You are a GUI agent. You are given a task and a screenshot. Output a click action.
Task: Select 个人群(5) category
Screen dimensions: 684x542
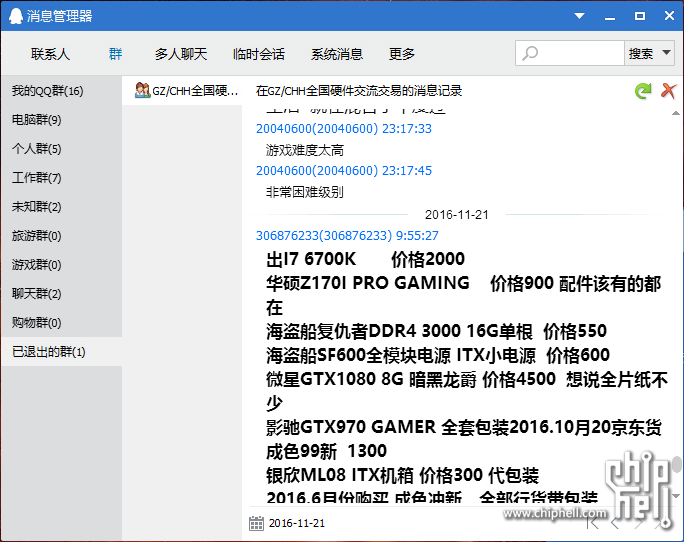click(x=62, y=149)
